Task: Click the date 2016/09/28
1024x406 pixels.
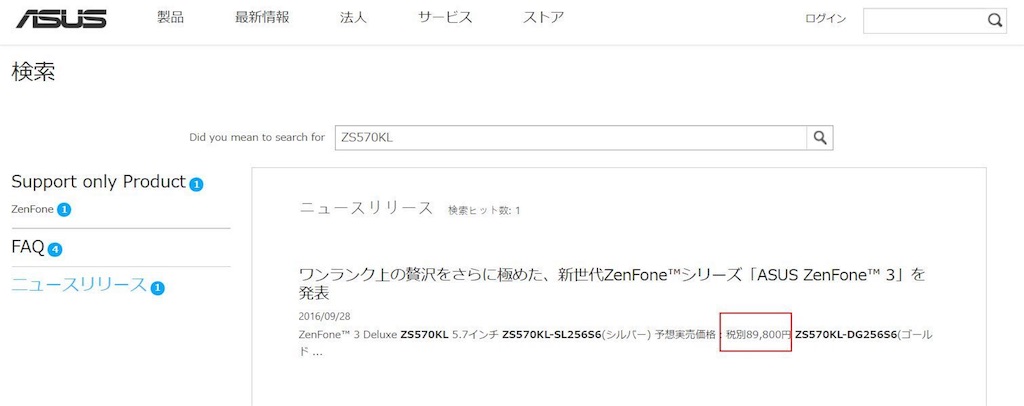Action: coord(325,317)
